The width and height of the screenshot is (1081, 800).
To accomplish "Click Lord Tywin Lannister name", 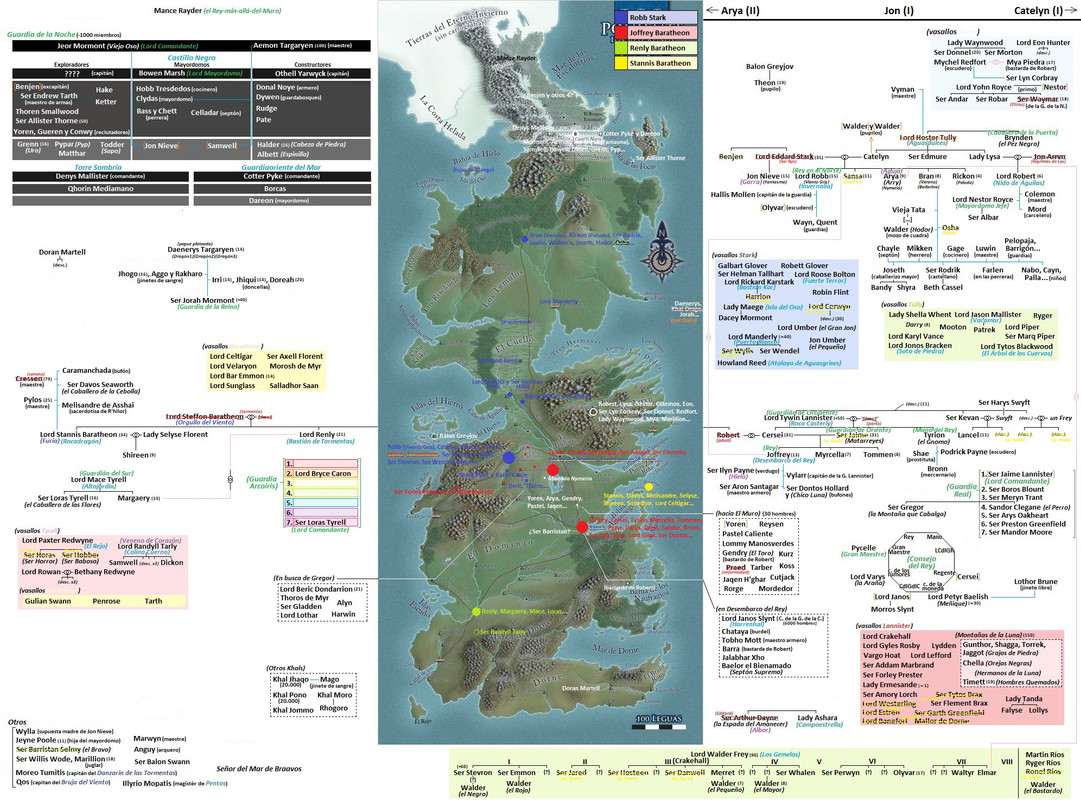I will [798, 417].
